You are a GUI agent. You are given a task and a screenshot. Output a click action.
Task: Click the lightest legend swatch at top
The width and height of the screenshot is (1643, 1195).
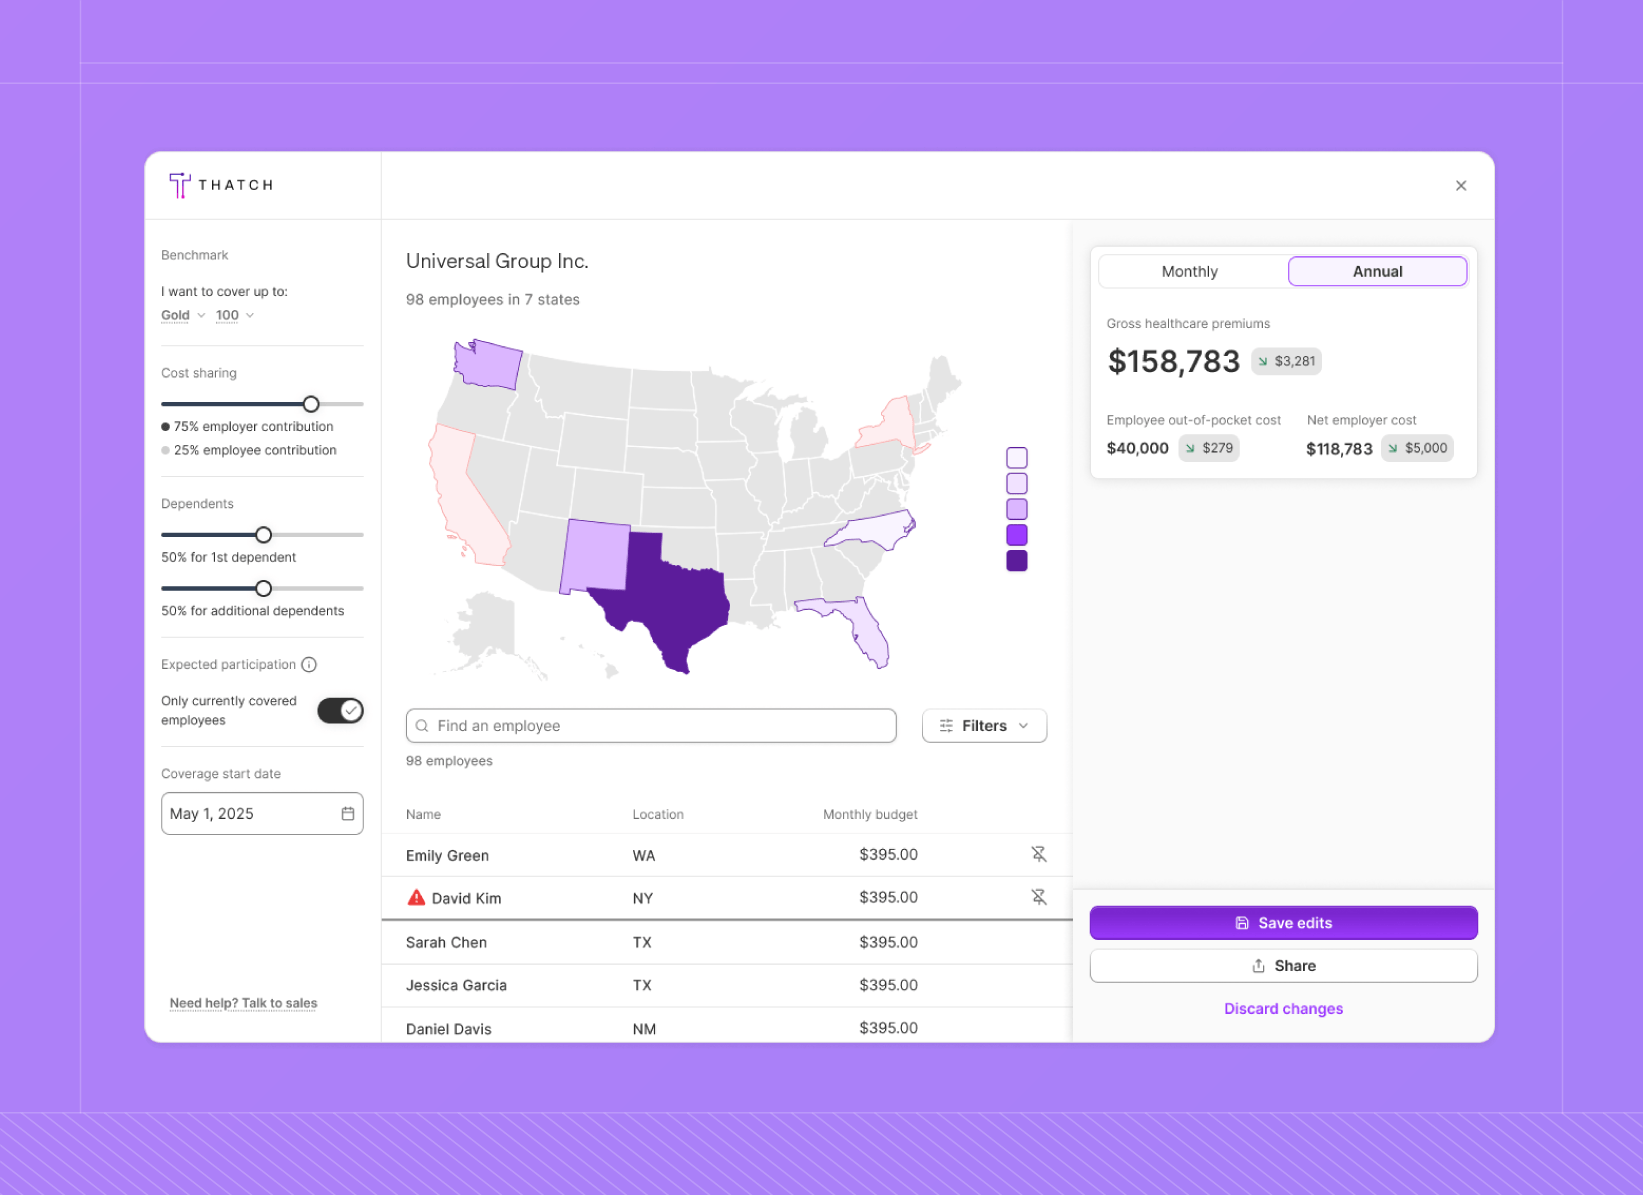pyautogui.click(x=1017, y=458)
